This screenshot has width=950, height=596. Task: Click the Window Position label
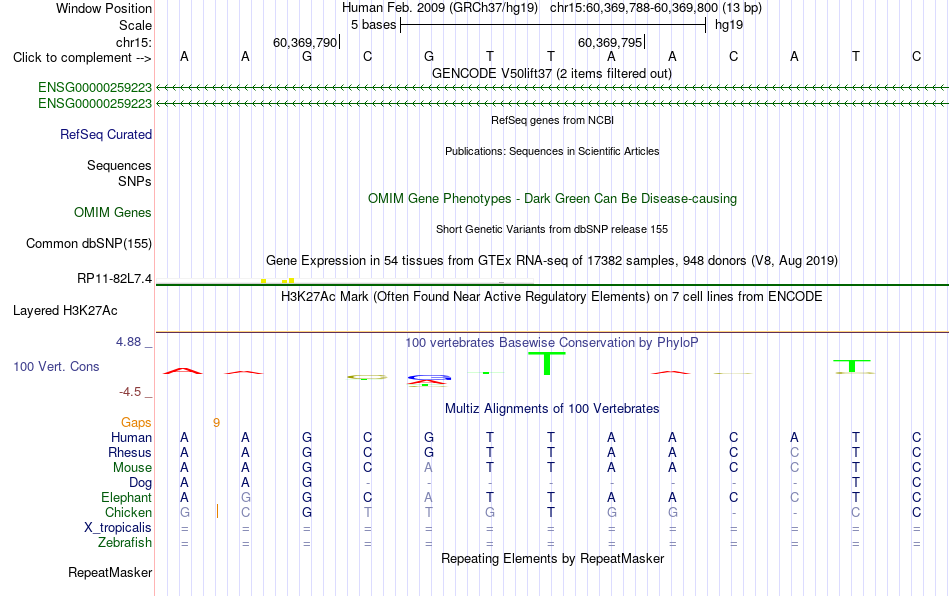click(104, 8)
